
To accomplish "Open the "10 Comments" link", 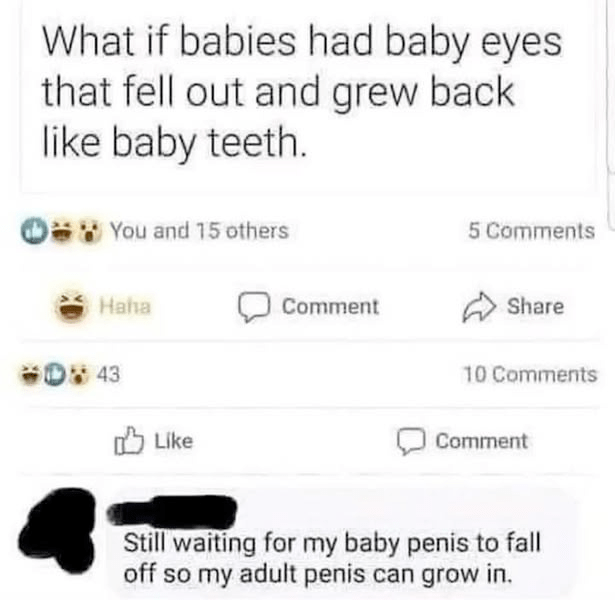I will (529, 374).
